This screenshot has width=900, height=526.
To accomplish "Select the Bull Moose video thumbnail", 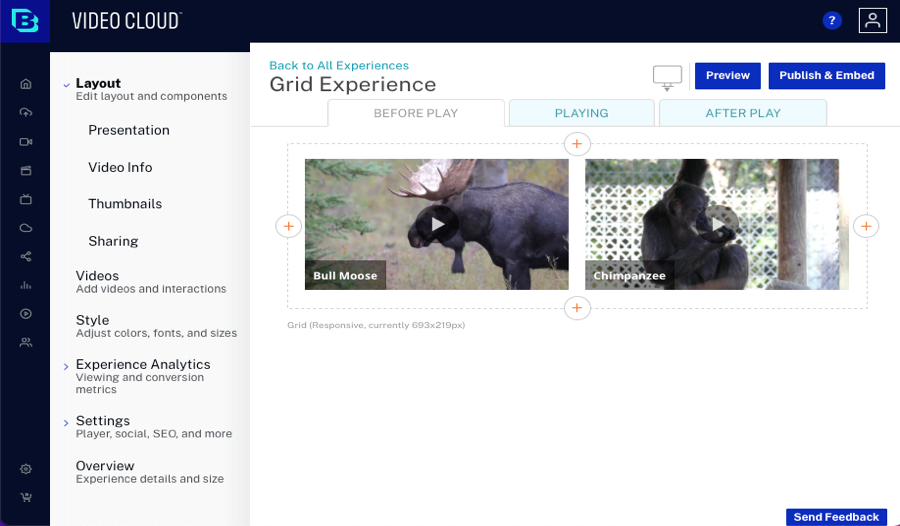I will (436, 224).
